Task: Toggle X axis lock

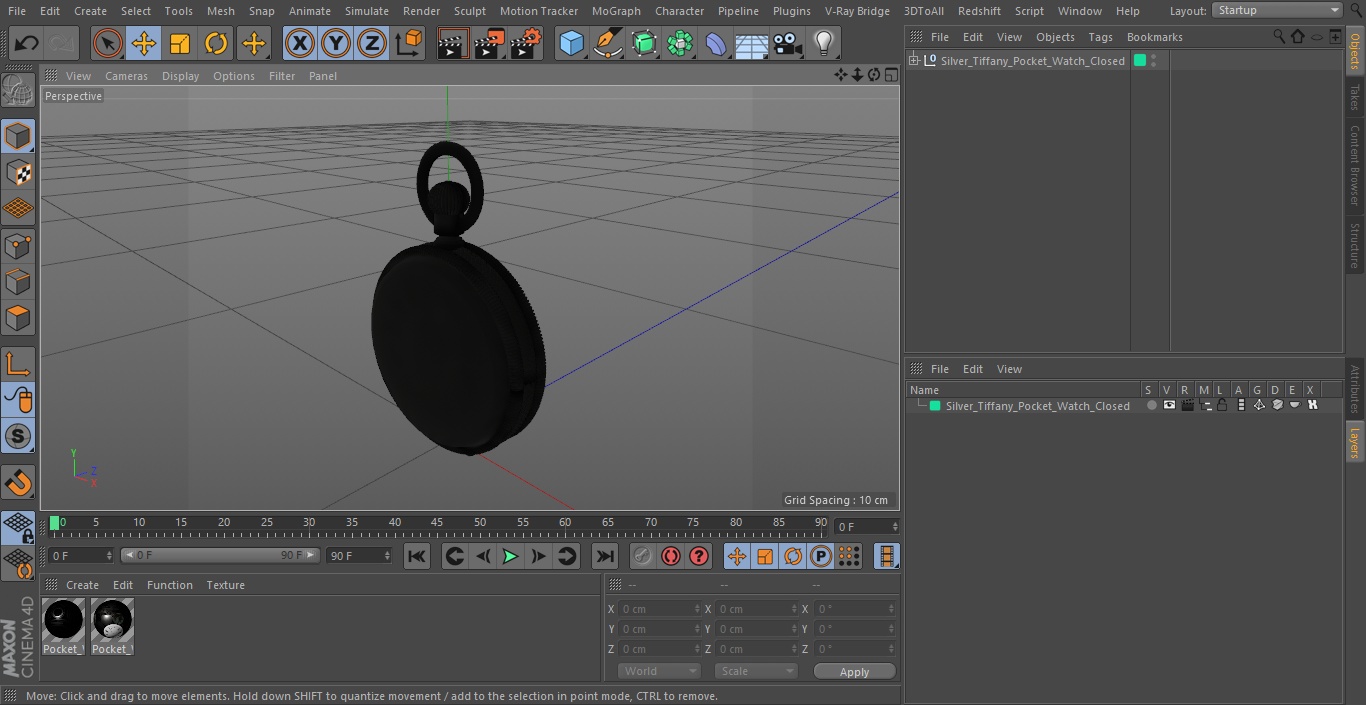Action: tap(300, 43)
